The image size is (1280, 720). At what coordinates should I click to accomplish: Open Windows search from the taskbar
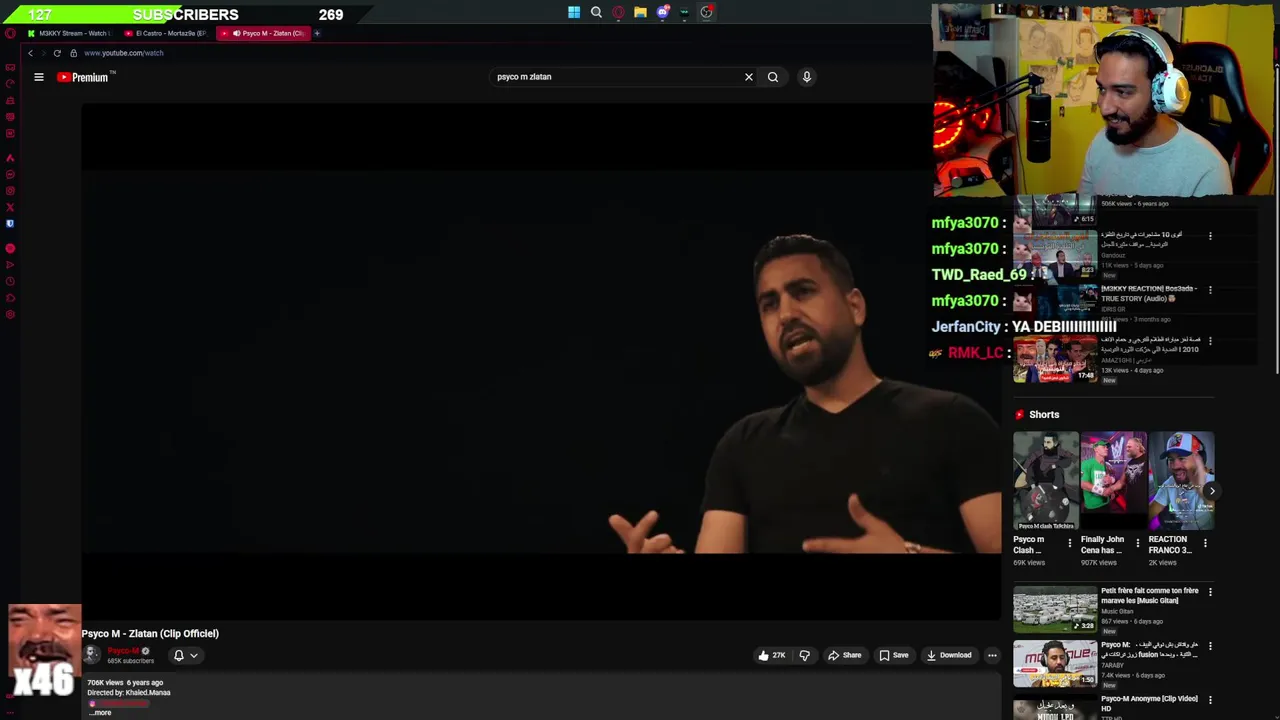[596, 13]
